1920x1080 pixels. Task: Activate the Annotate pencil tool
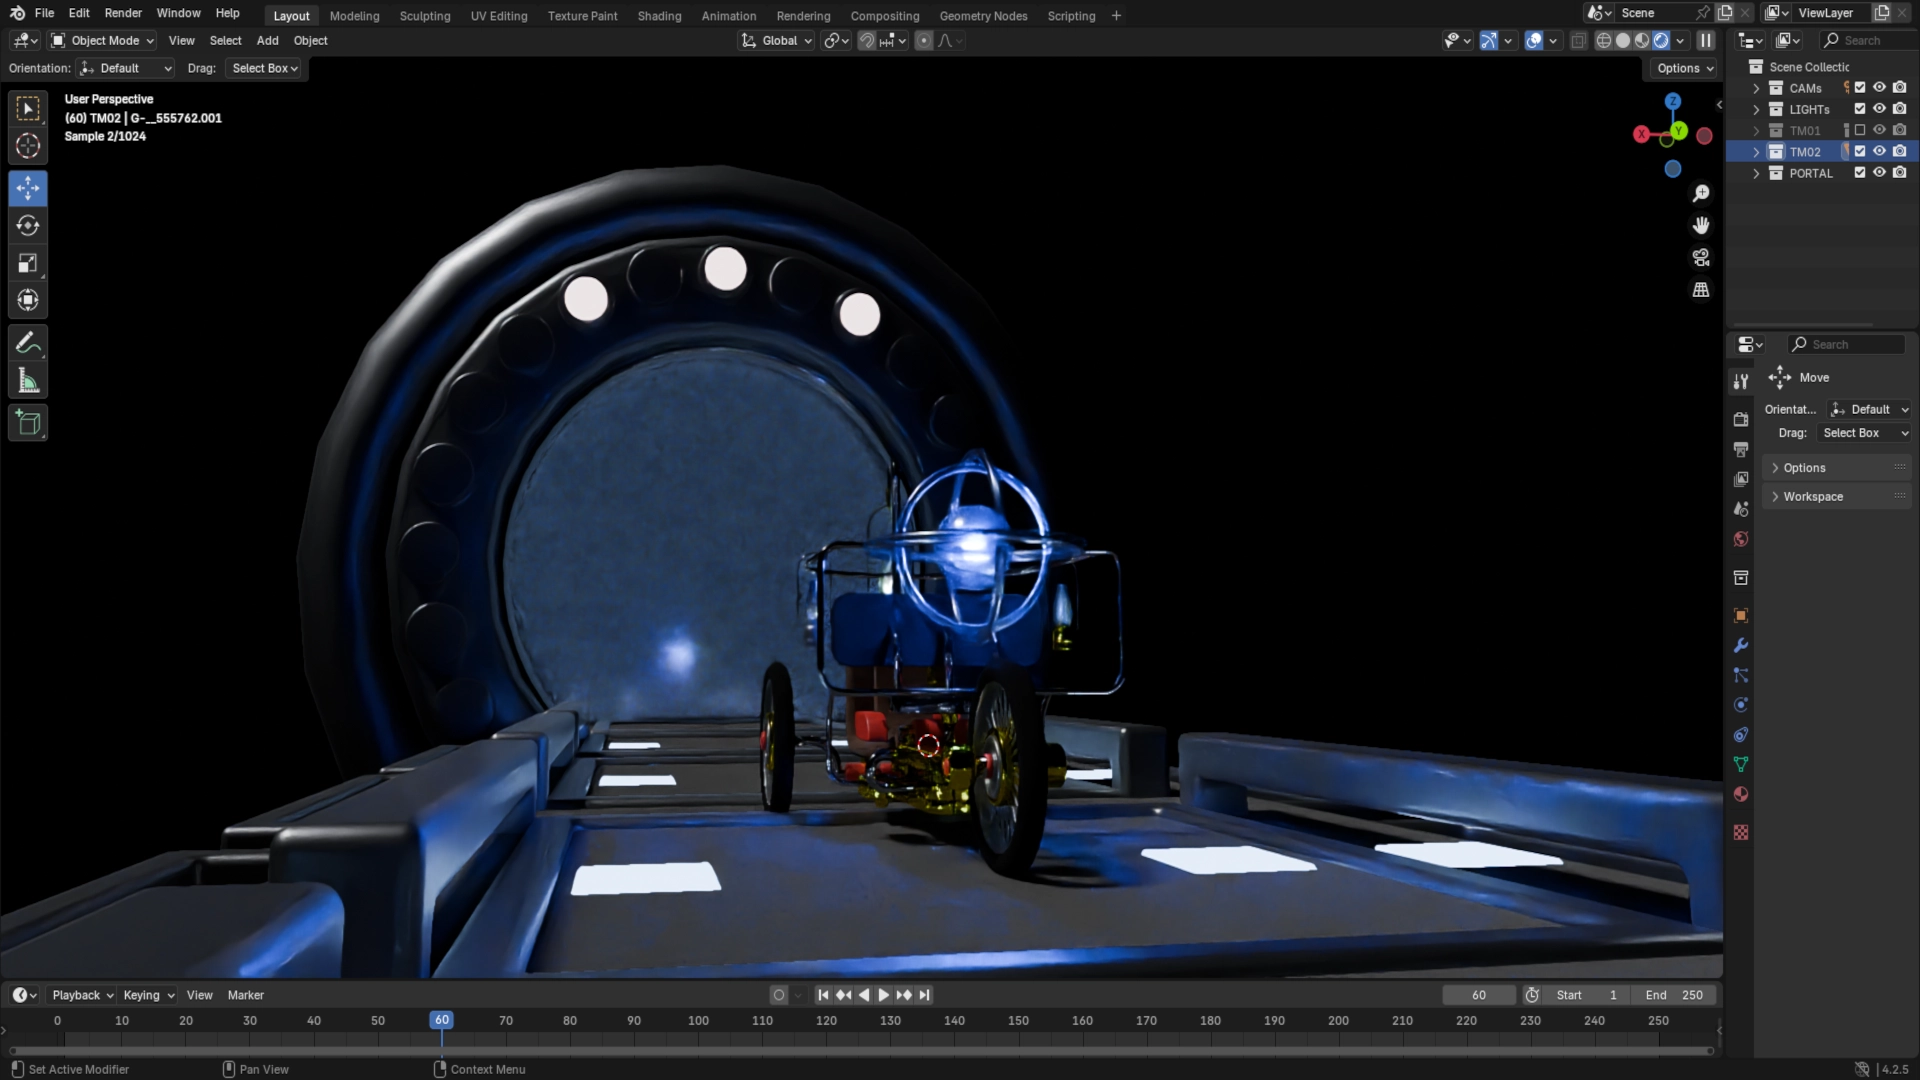(x=28, y=344)
